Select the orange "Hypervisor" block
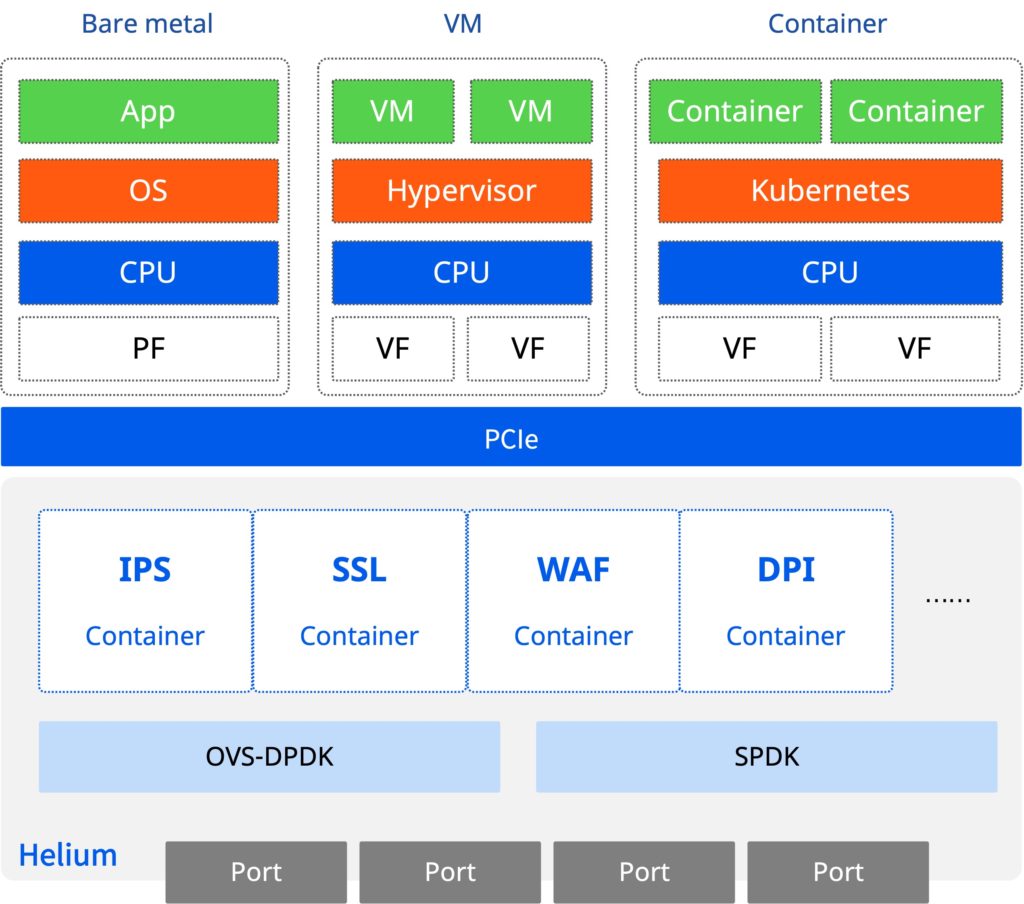The width and height of the screenshot is (1024, 904). (462, 191)
